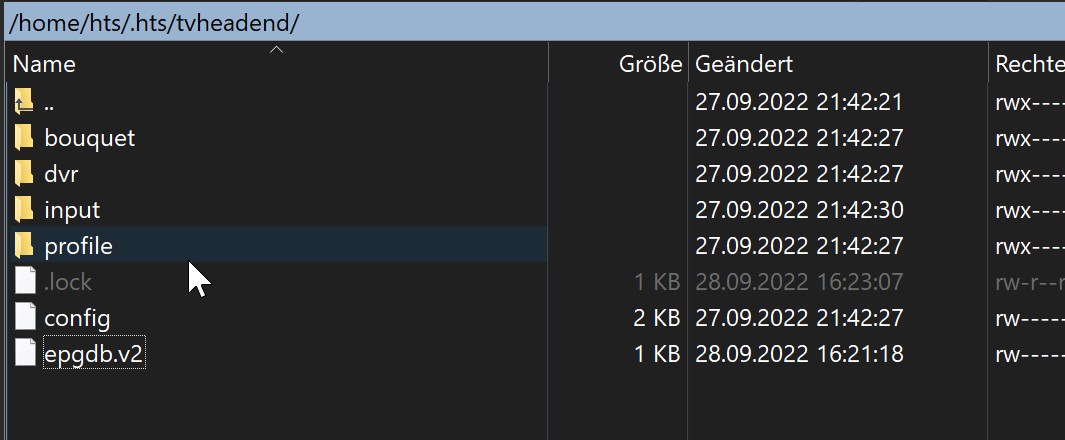Click the 2 KB size of config
This screenshot has width=1065, height=440.
tap(656, 318)
